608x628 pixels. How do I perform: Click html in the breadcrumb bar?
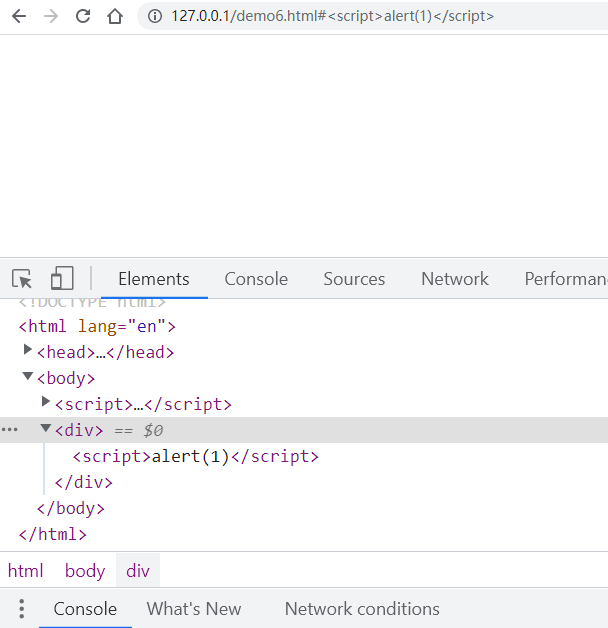tap(26, 571)
